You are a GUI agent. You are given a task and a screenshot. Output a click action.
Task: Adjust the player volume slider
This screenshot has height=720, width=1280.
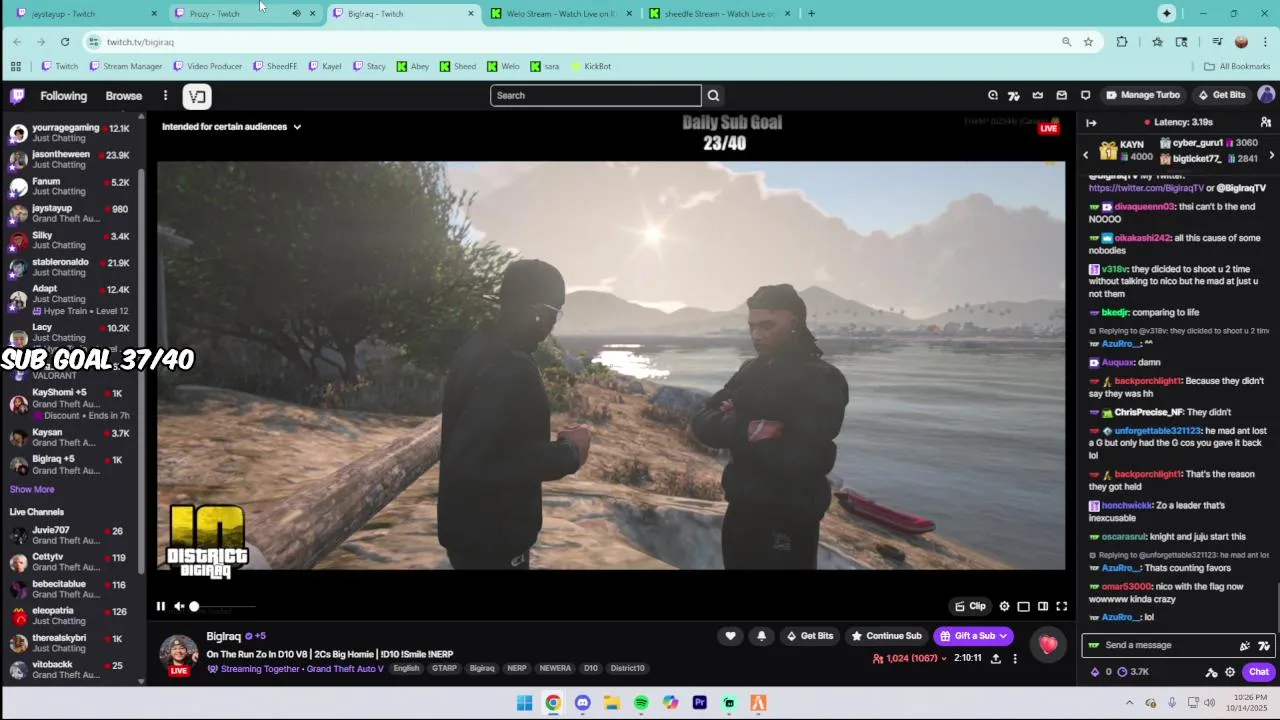pos(222,606)
